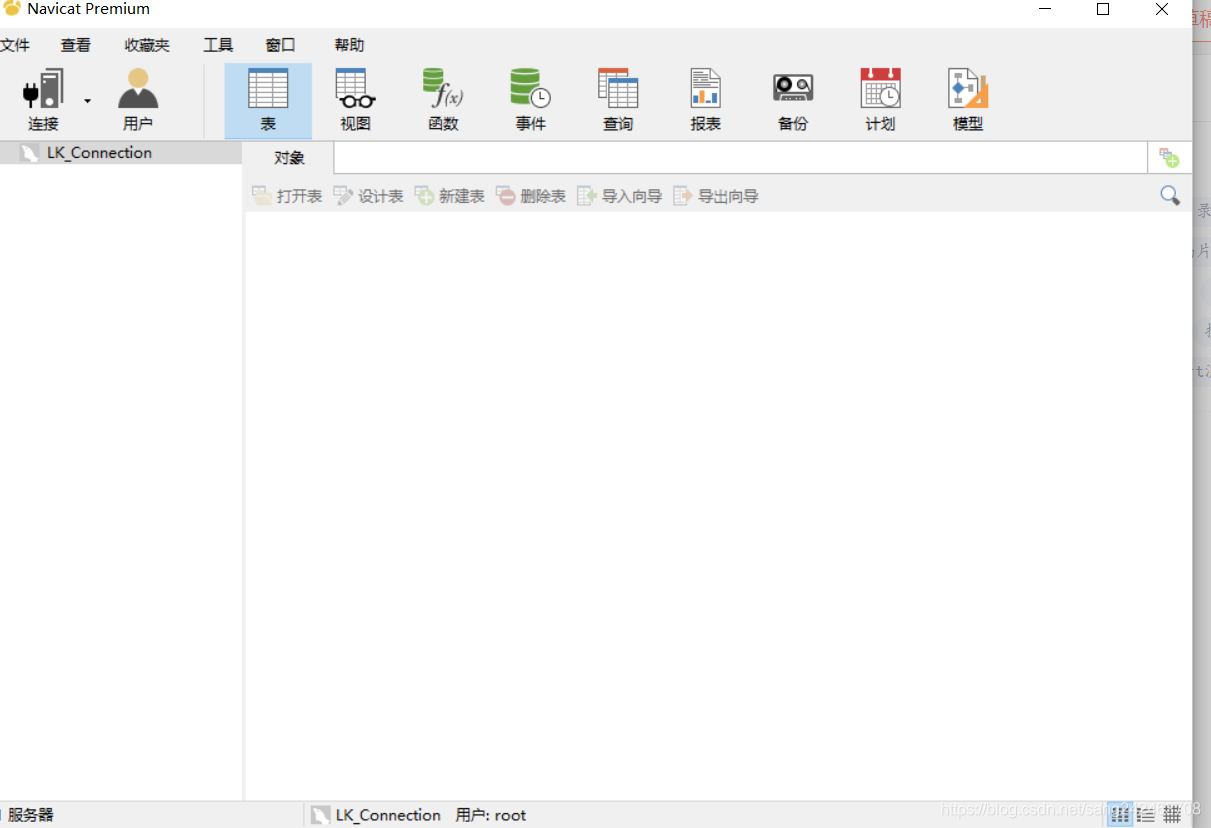
Task: Open the Window (窗口) menu
Action: [280, 45]
